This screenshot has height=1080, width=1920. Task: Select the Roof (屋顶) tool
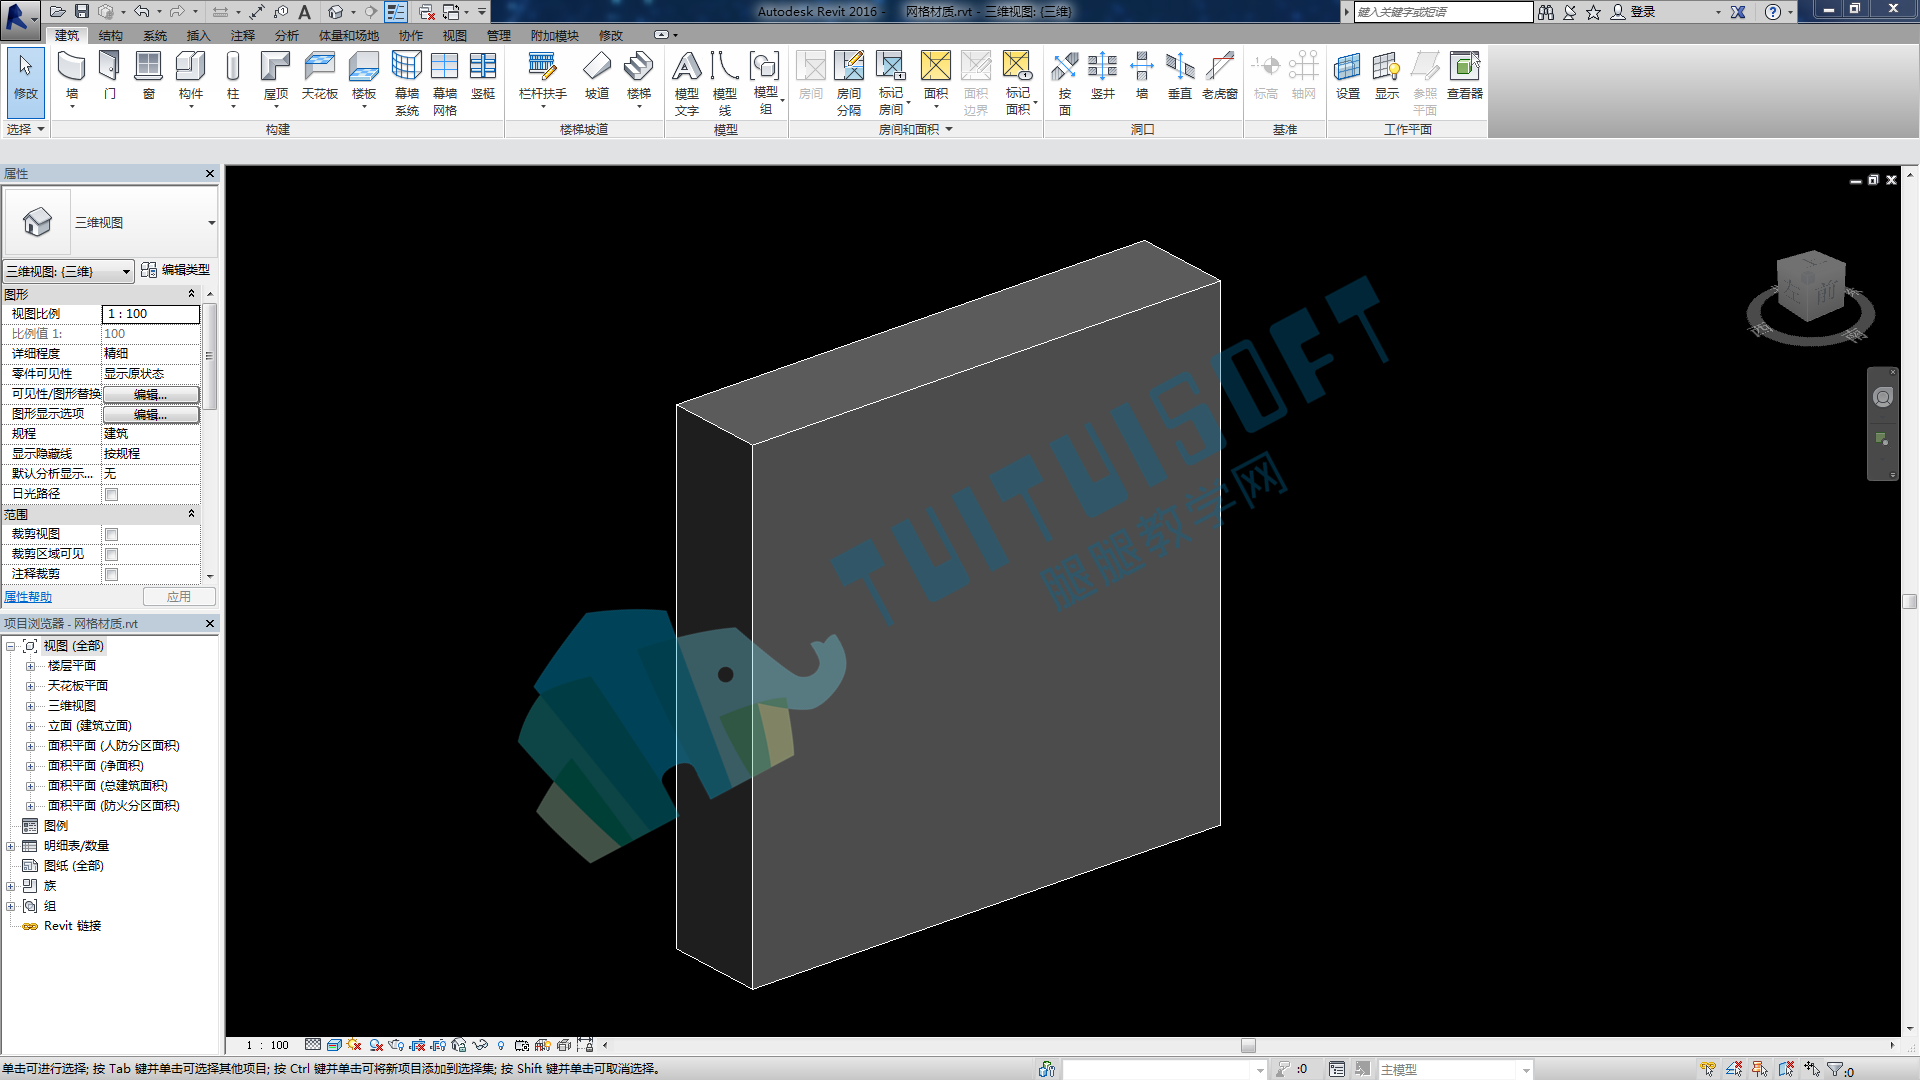(x=275, y=77)
